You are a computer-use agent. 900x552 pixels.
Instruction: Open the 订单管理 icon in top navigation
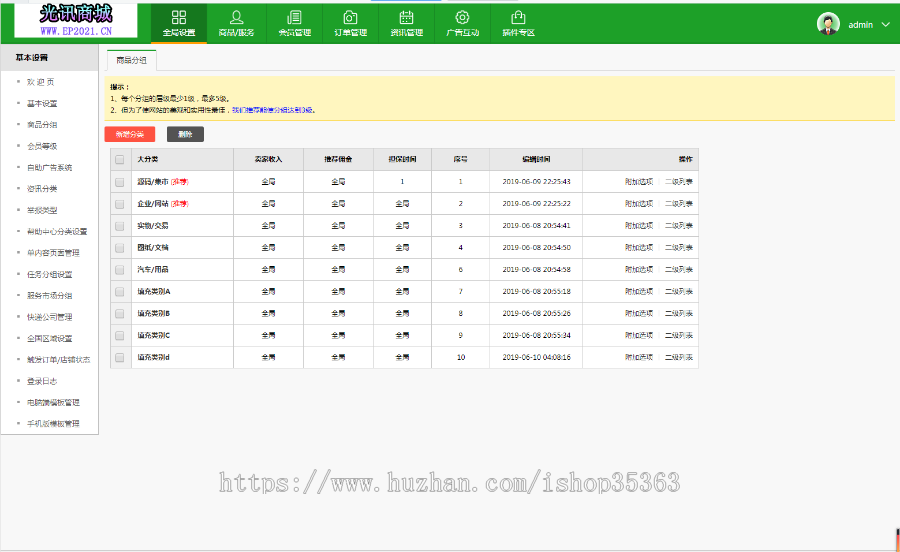click(350, 18)
